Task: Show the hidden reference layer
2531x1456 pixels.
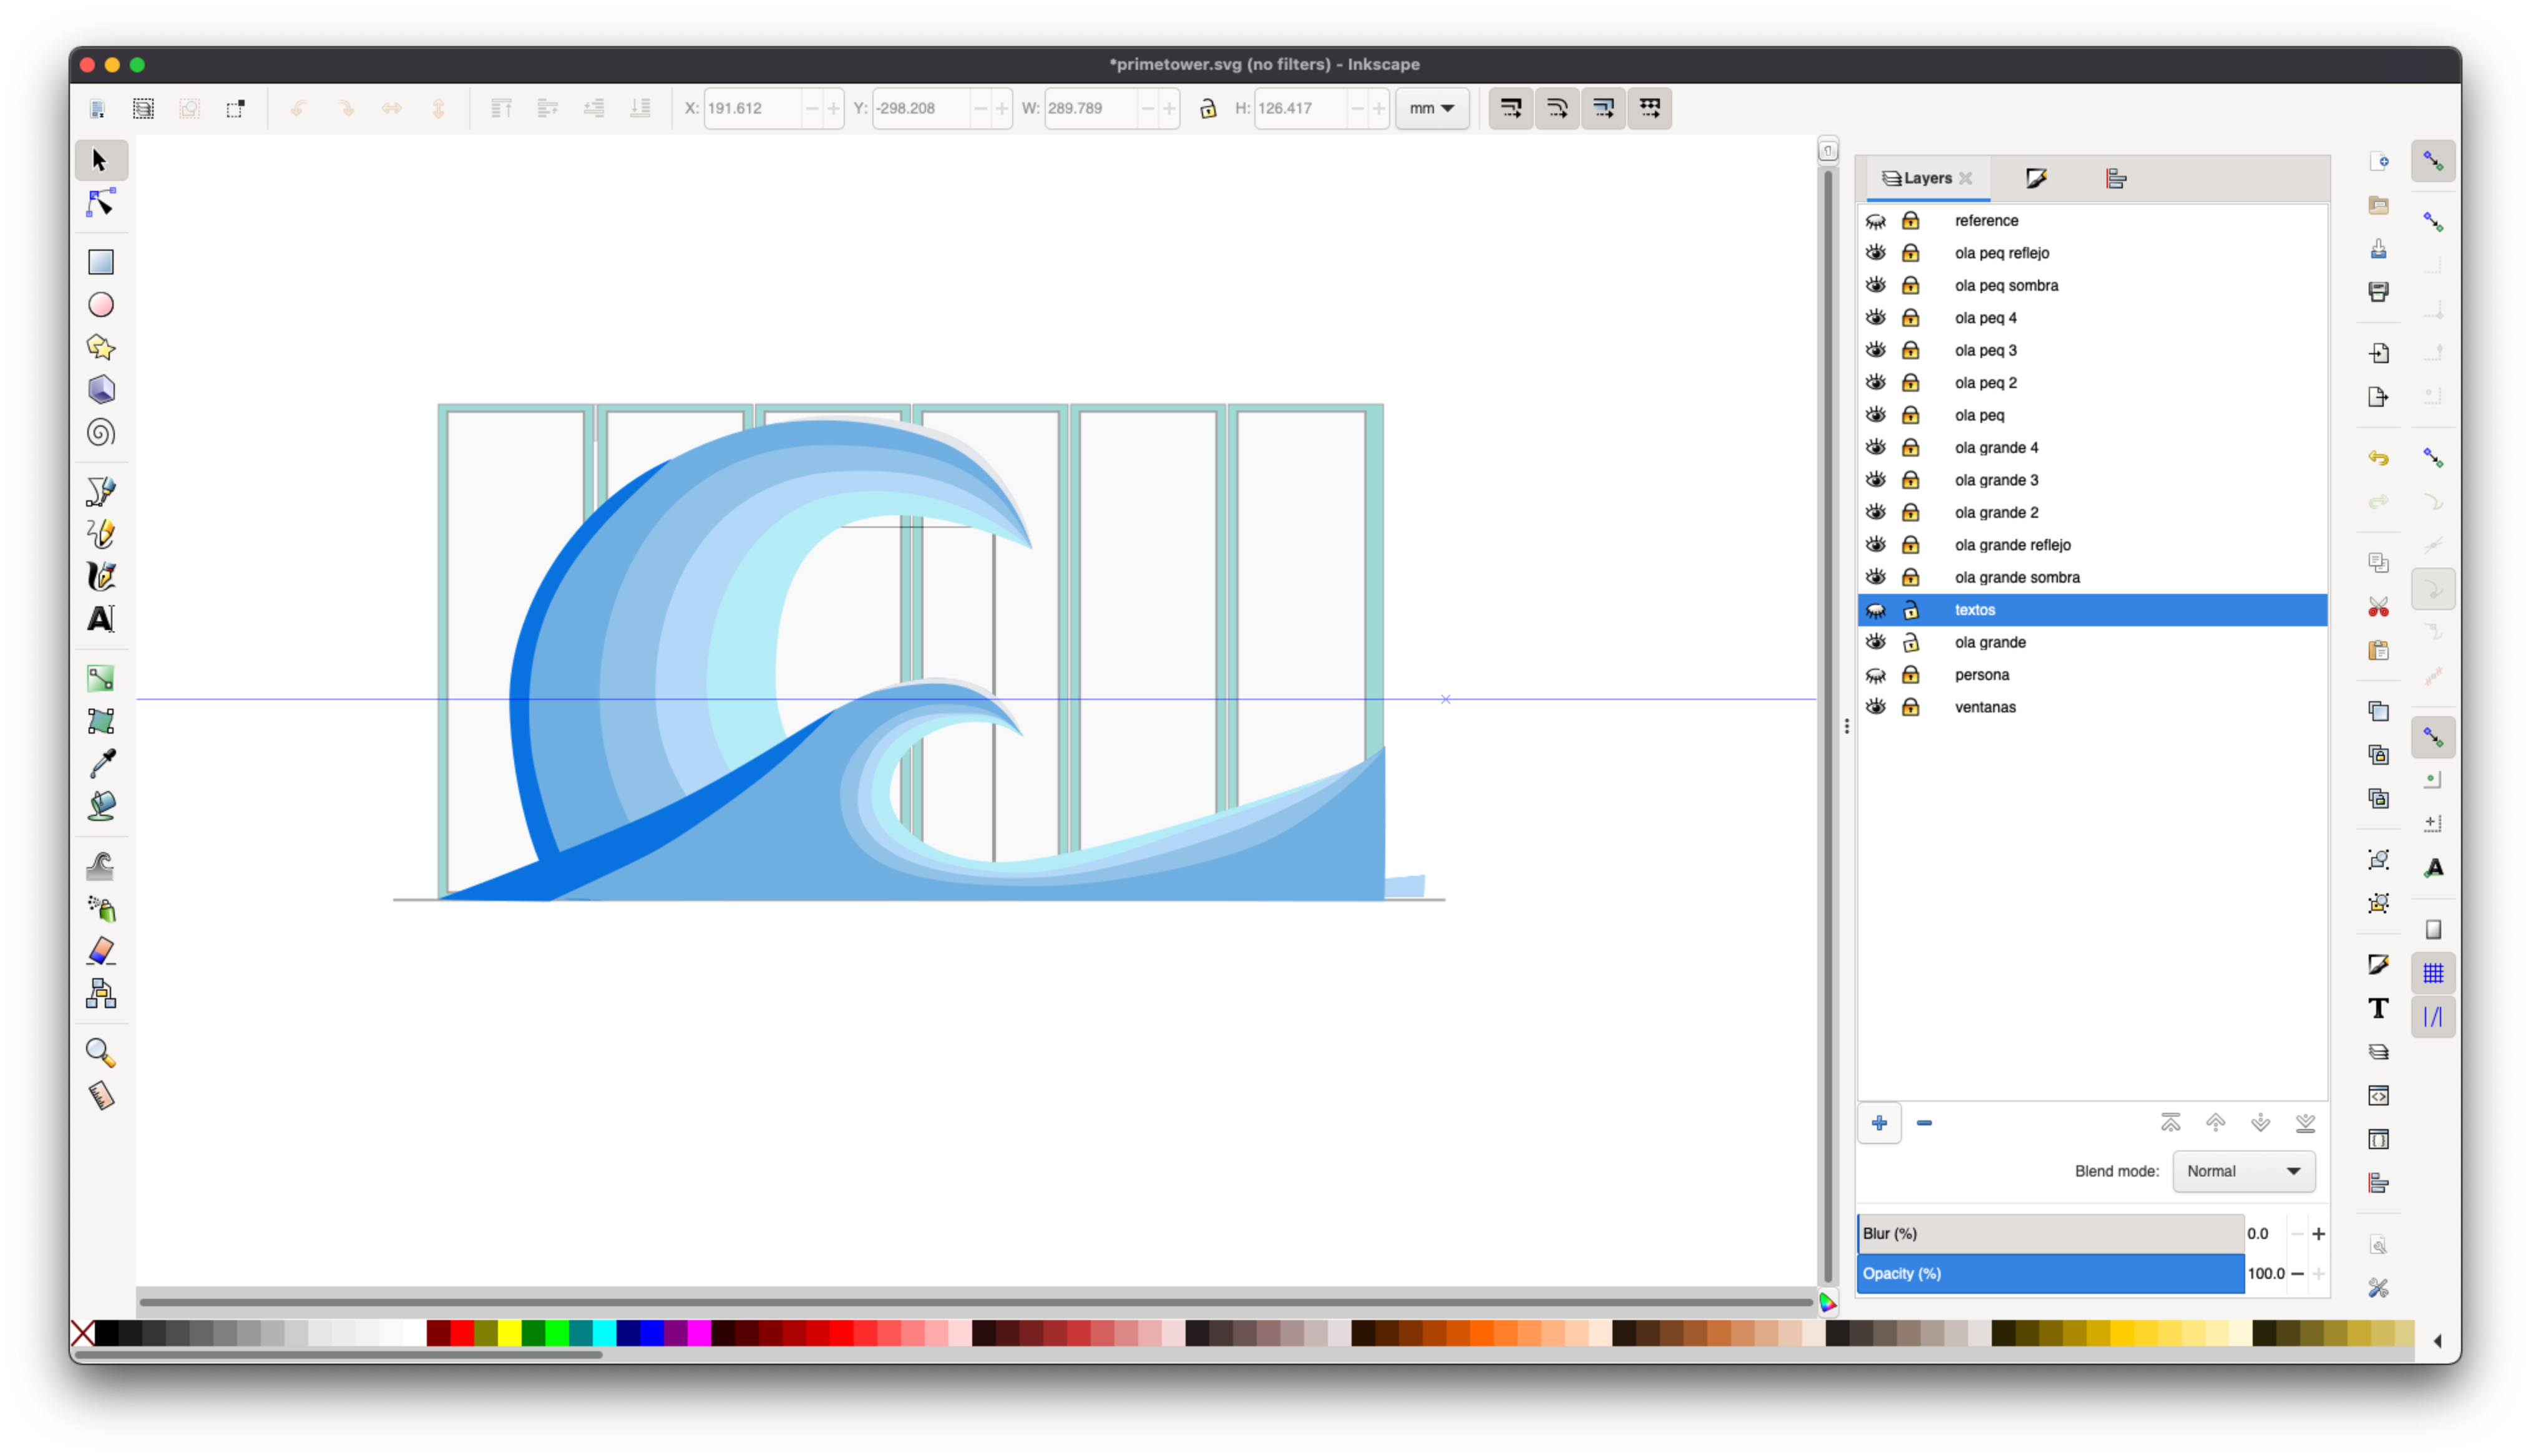Action: (1876, 221)
